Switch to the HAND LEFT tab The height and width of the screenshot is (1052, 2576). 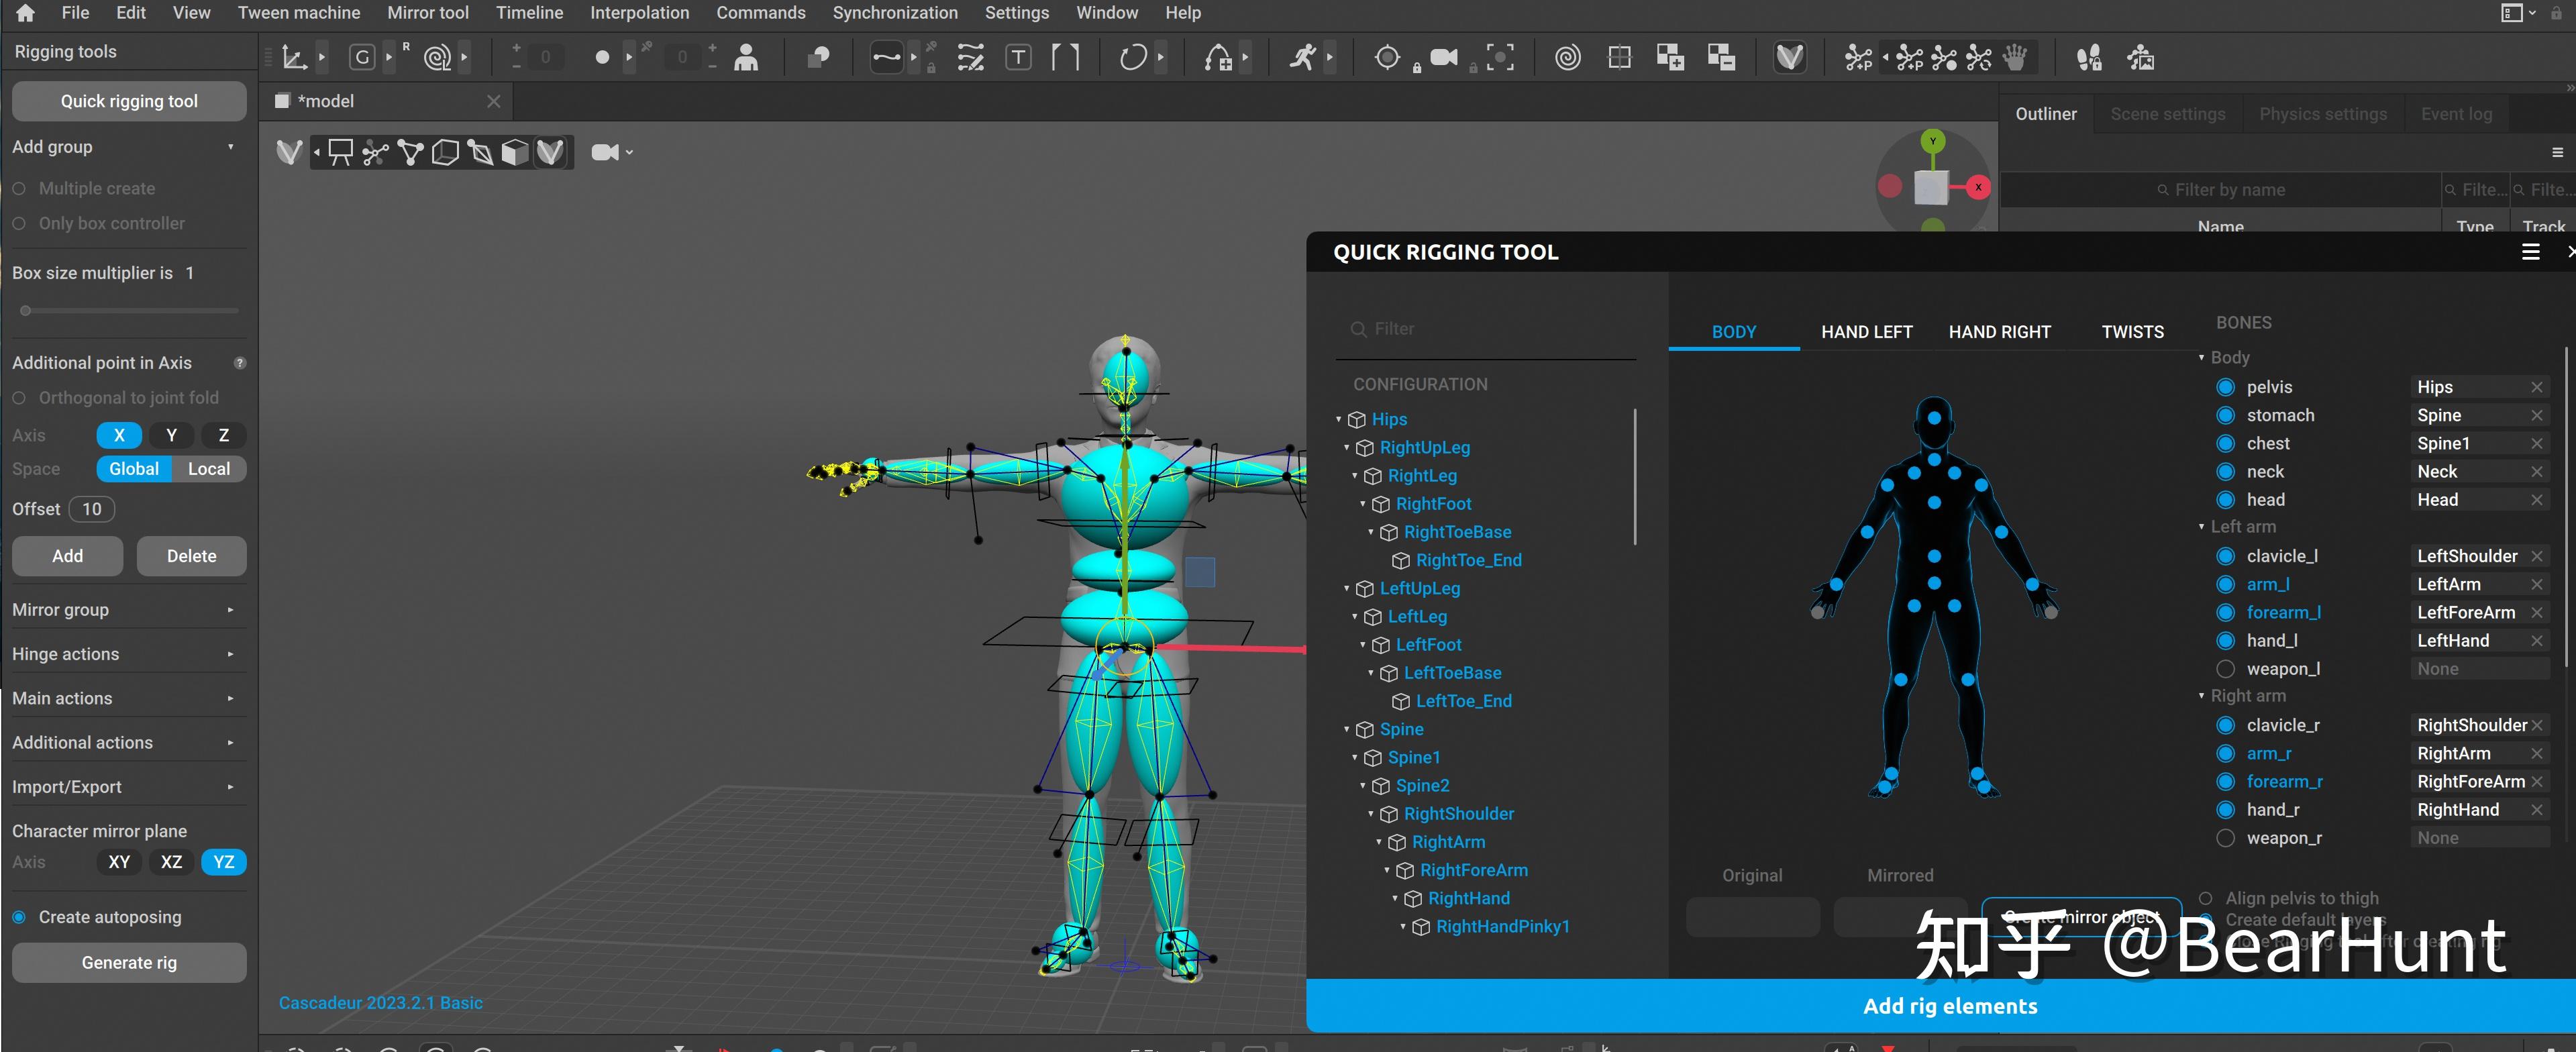(x=1866, y=332)
